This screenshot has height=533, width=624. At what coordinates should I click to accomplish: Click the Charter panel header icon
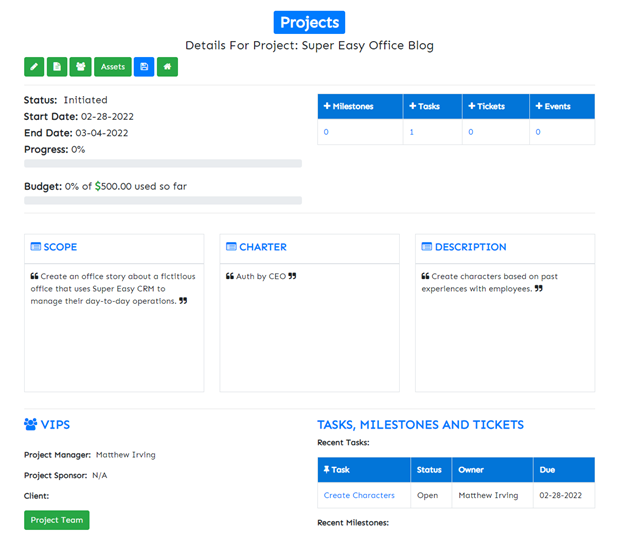coord(231,247)
